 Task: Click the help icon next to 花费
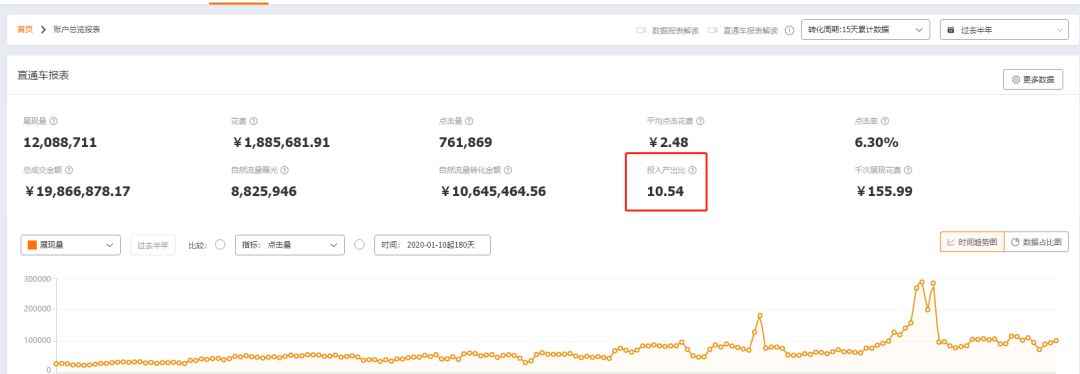(253, 121)
